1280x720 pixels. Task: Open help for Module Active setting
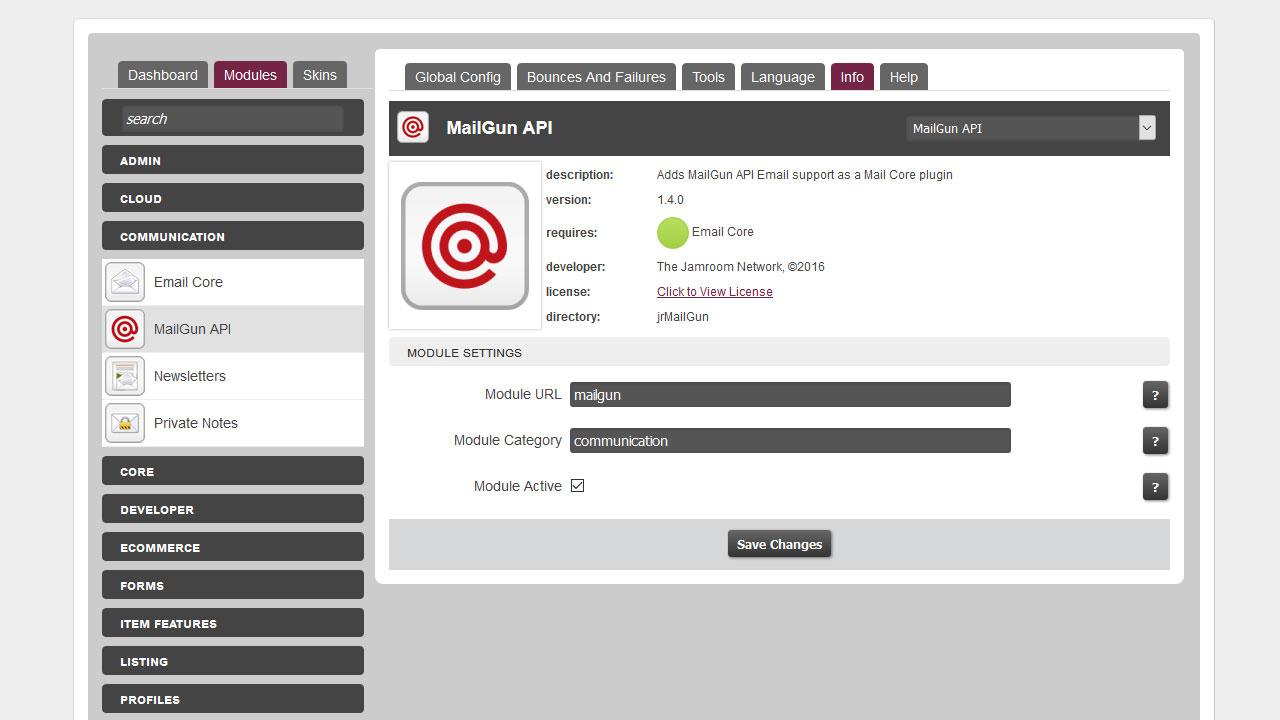[x=1155, y=487]
